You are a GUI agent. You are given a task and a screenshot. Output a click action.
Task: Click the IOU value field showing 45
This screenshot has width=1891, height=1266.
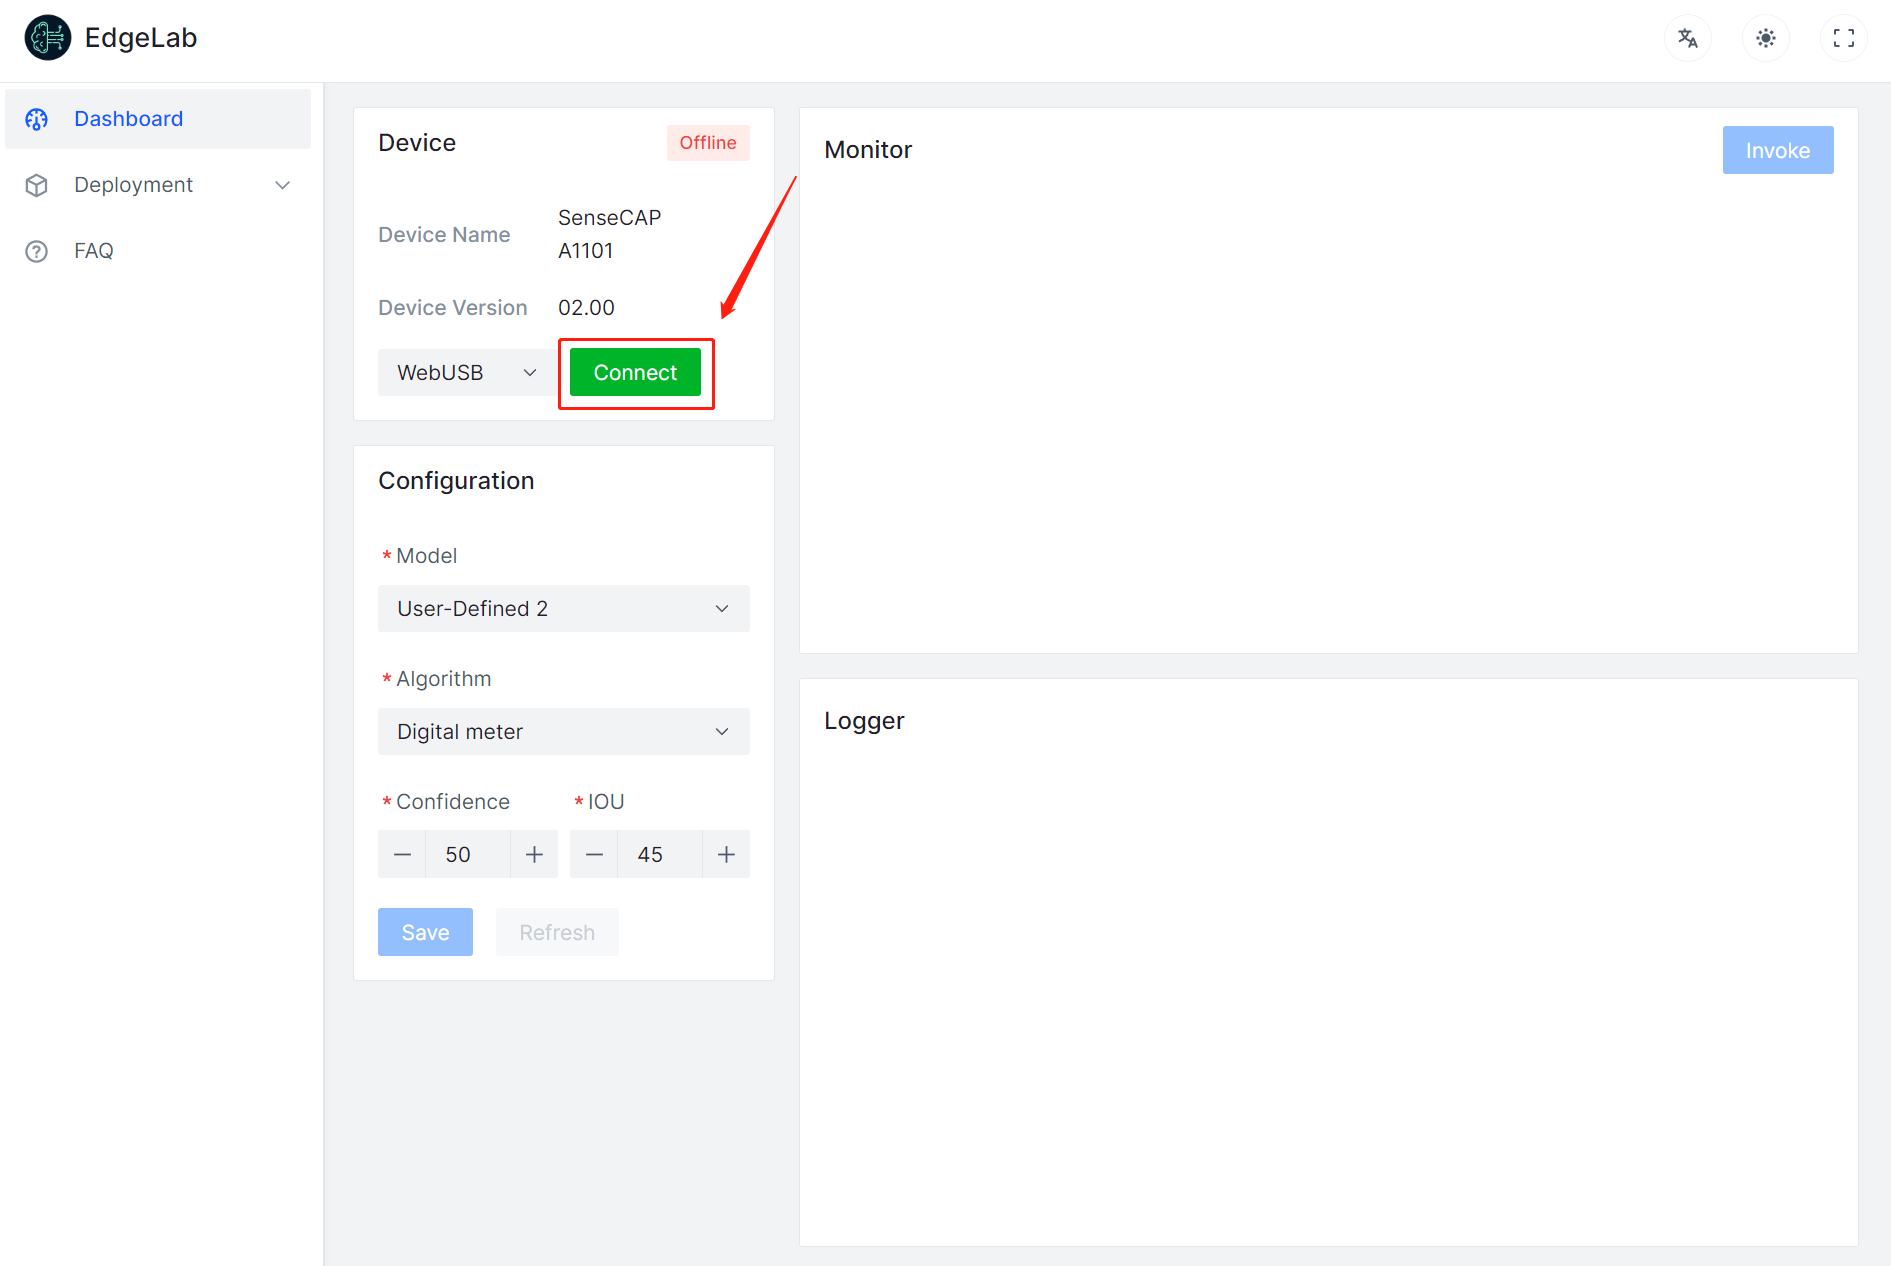(660, 854)
